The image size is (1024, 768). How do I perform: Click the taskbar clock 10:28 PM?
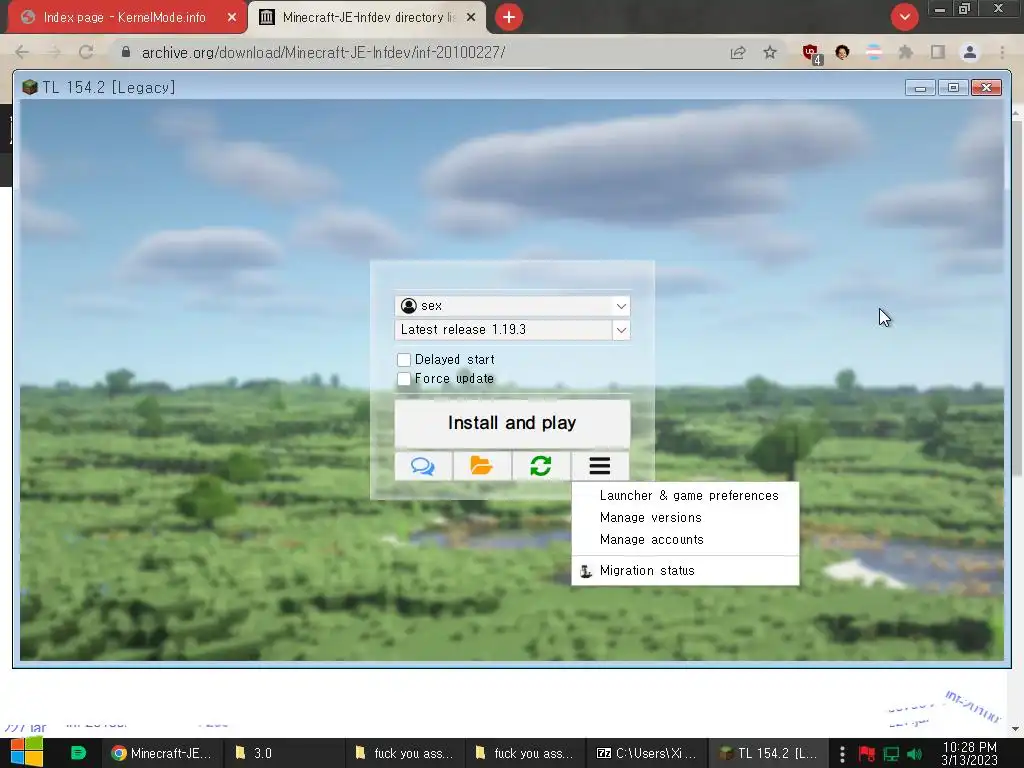969,754
